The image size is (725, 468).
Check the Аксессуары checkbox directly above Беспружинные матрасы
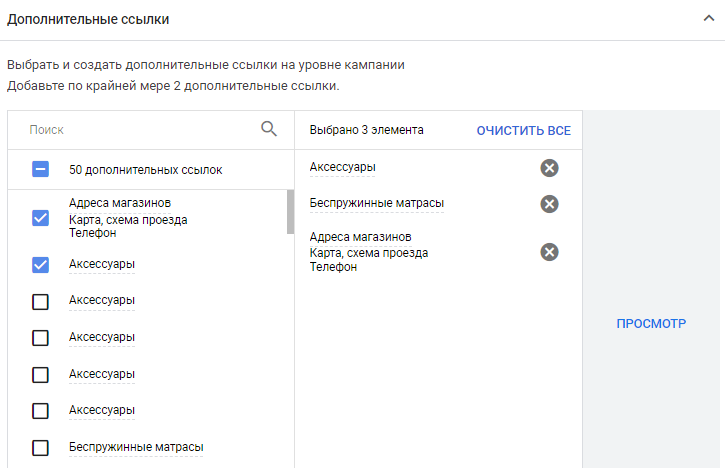[41, 410]
